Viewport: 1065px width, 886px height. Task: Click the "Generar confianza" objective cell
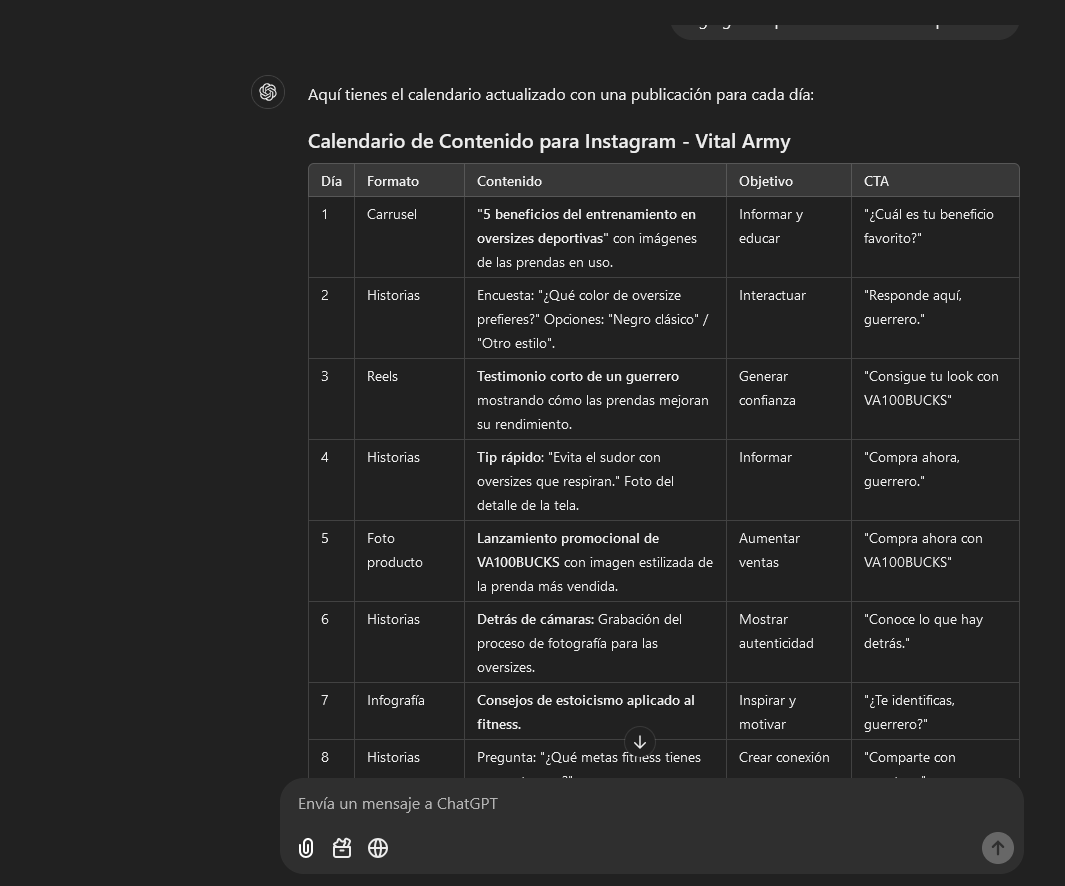pyautogui.click(x=767, y=388)
